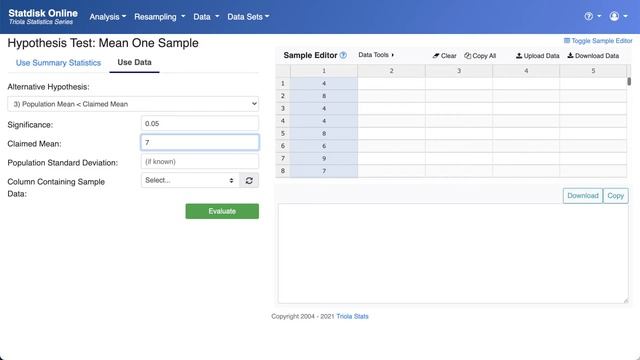Click the Significance input field
Screen dimensions: 640x360
tap(200, 124)
